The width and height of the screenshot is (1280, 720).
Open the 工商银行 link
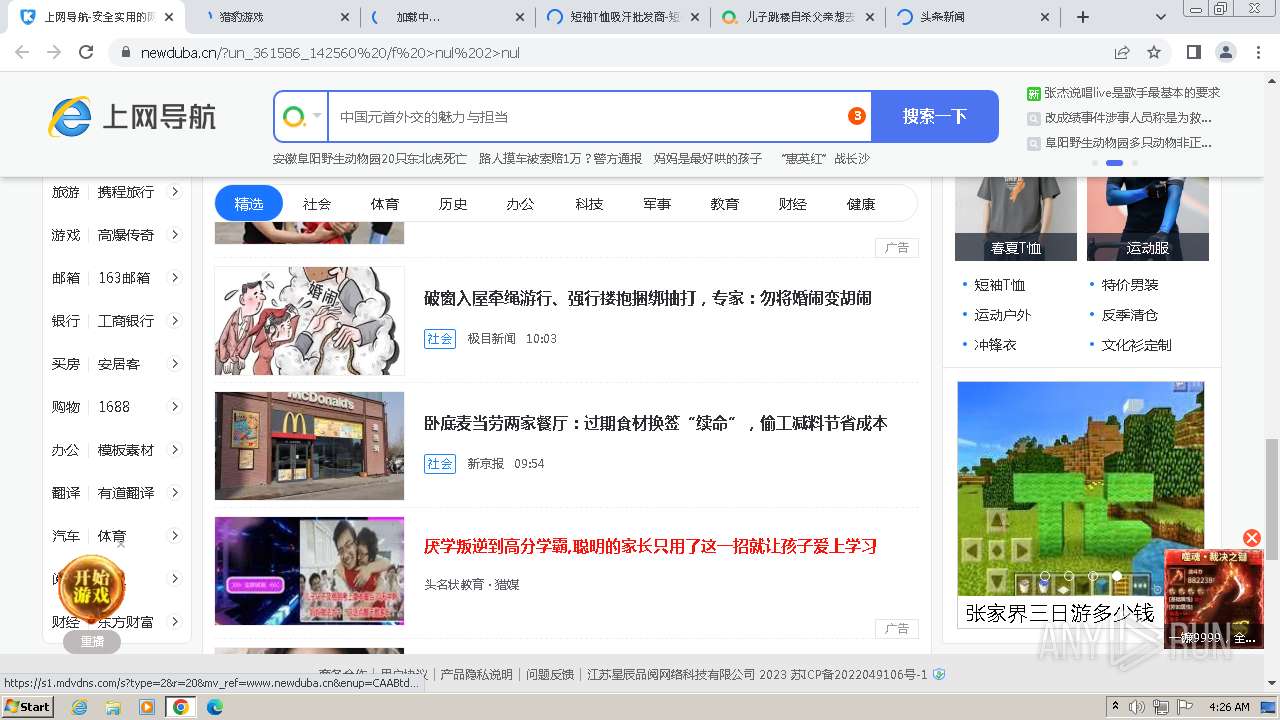[x=126, y=321]
